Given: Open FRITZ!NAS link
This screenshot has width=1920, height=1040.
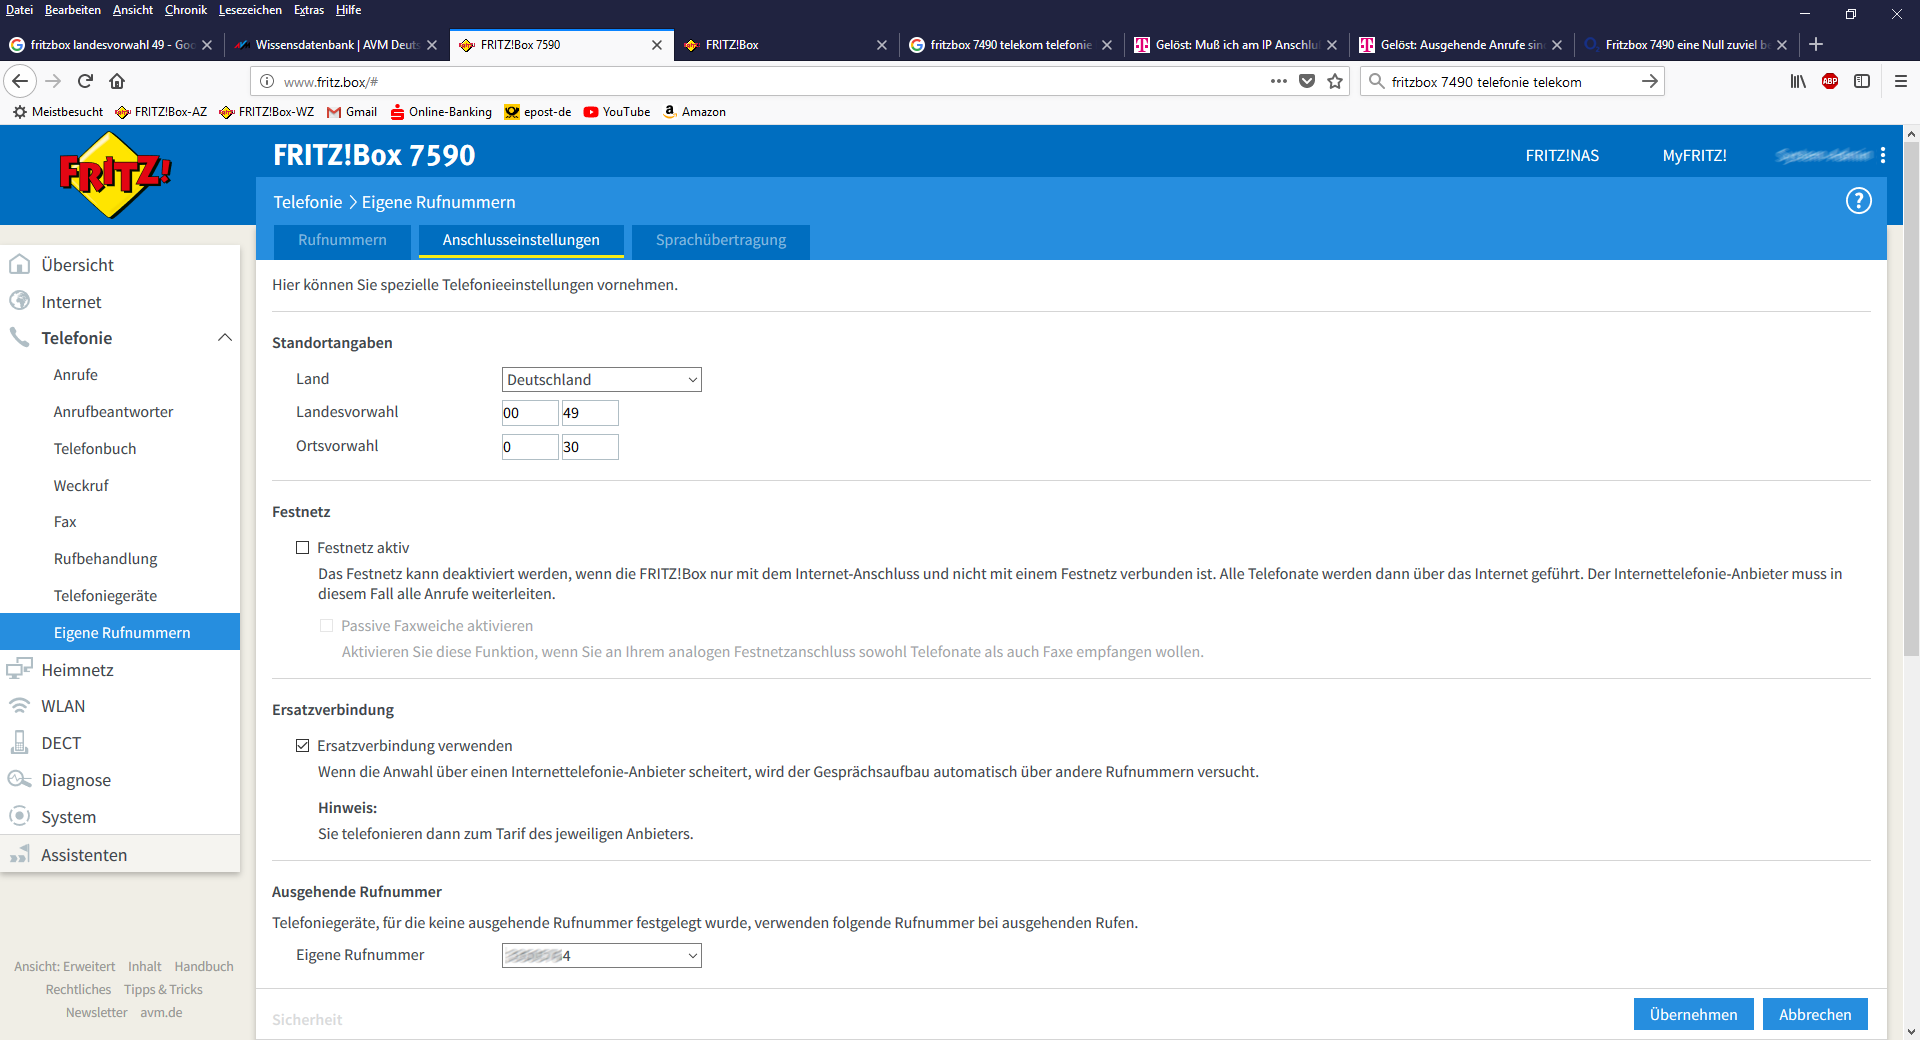Looking at the screenshot, I should coord(1562,155).
